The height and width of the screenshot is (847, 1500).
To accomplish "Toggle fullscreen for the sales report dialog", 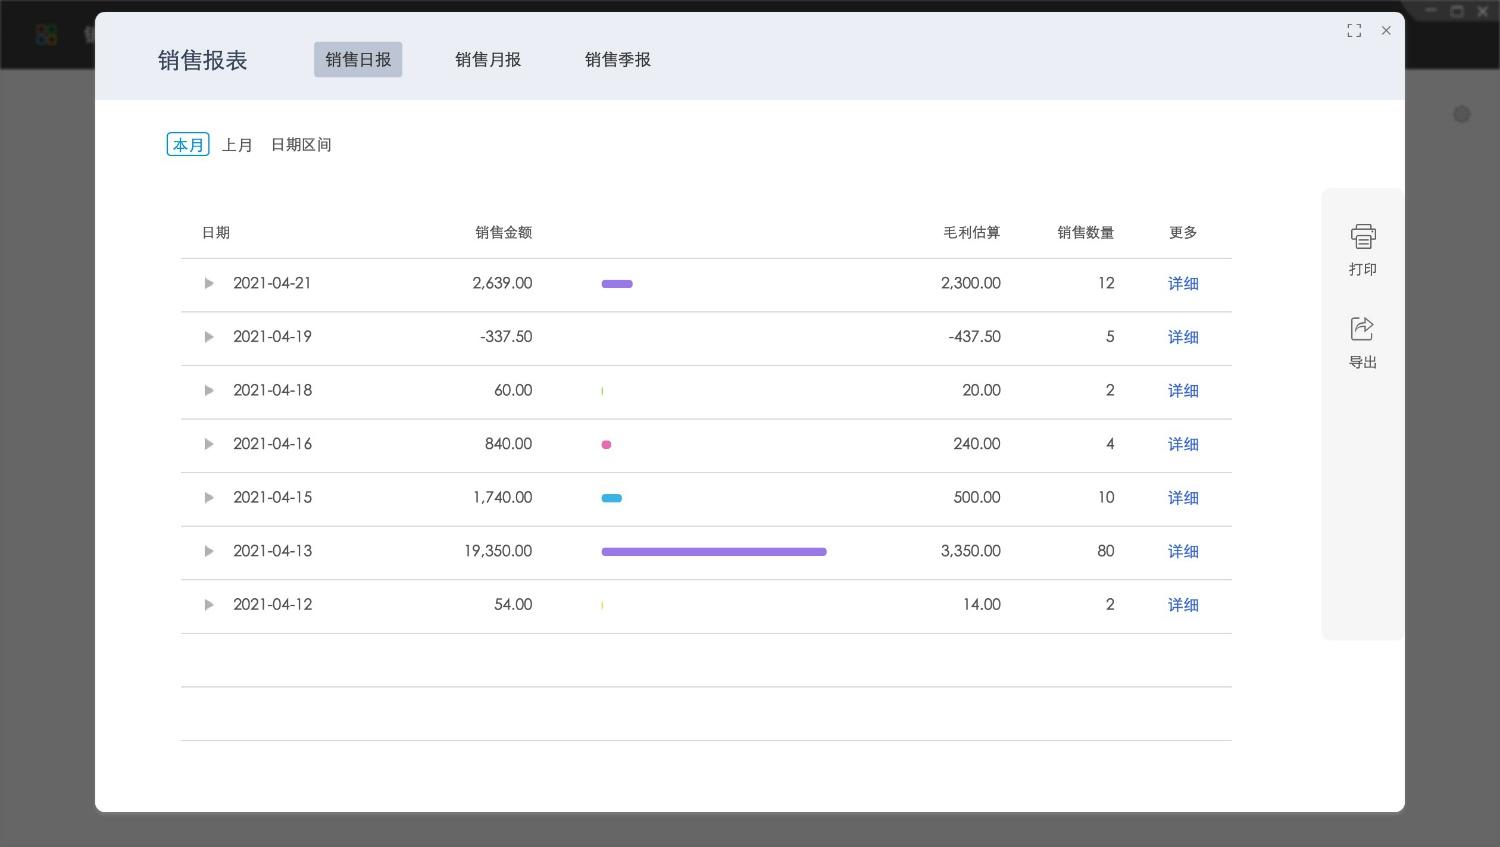I will click(1354, 31).
